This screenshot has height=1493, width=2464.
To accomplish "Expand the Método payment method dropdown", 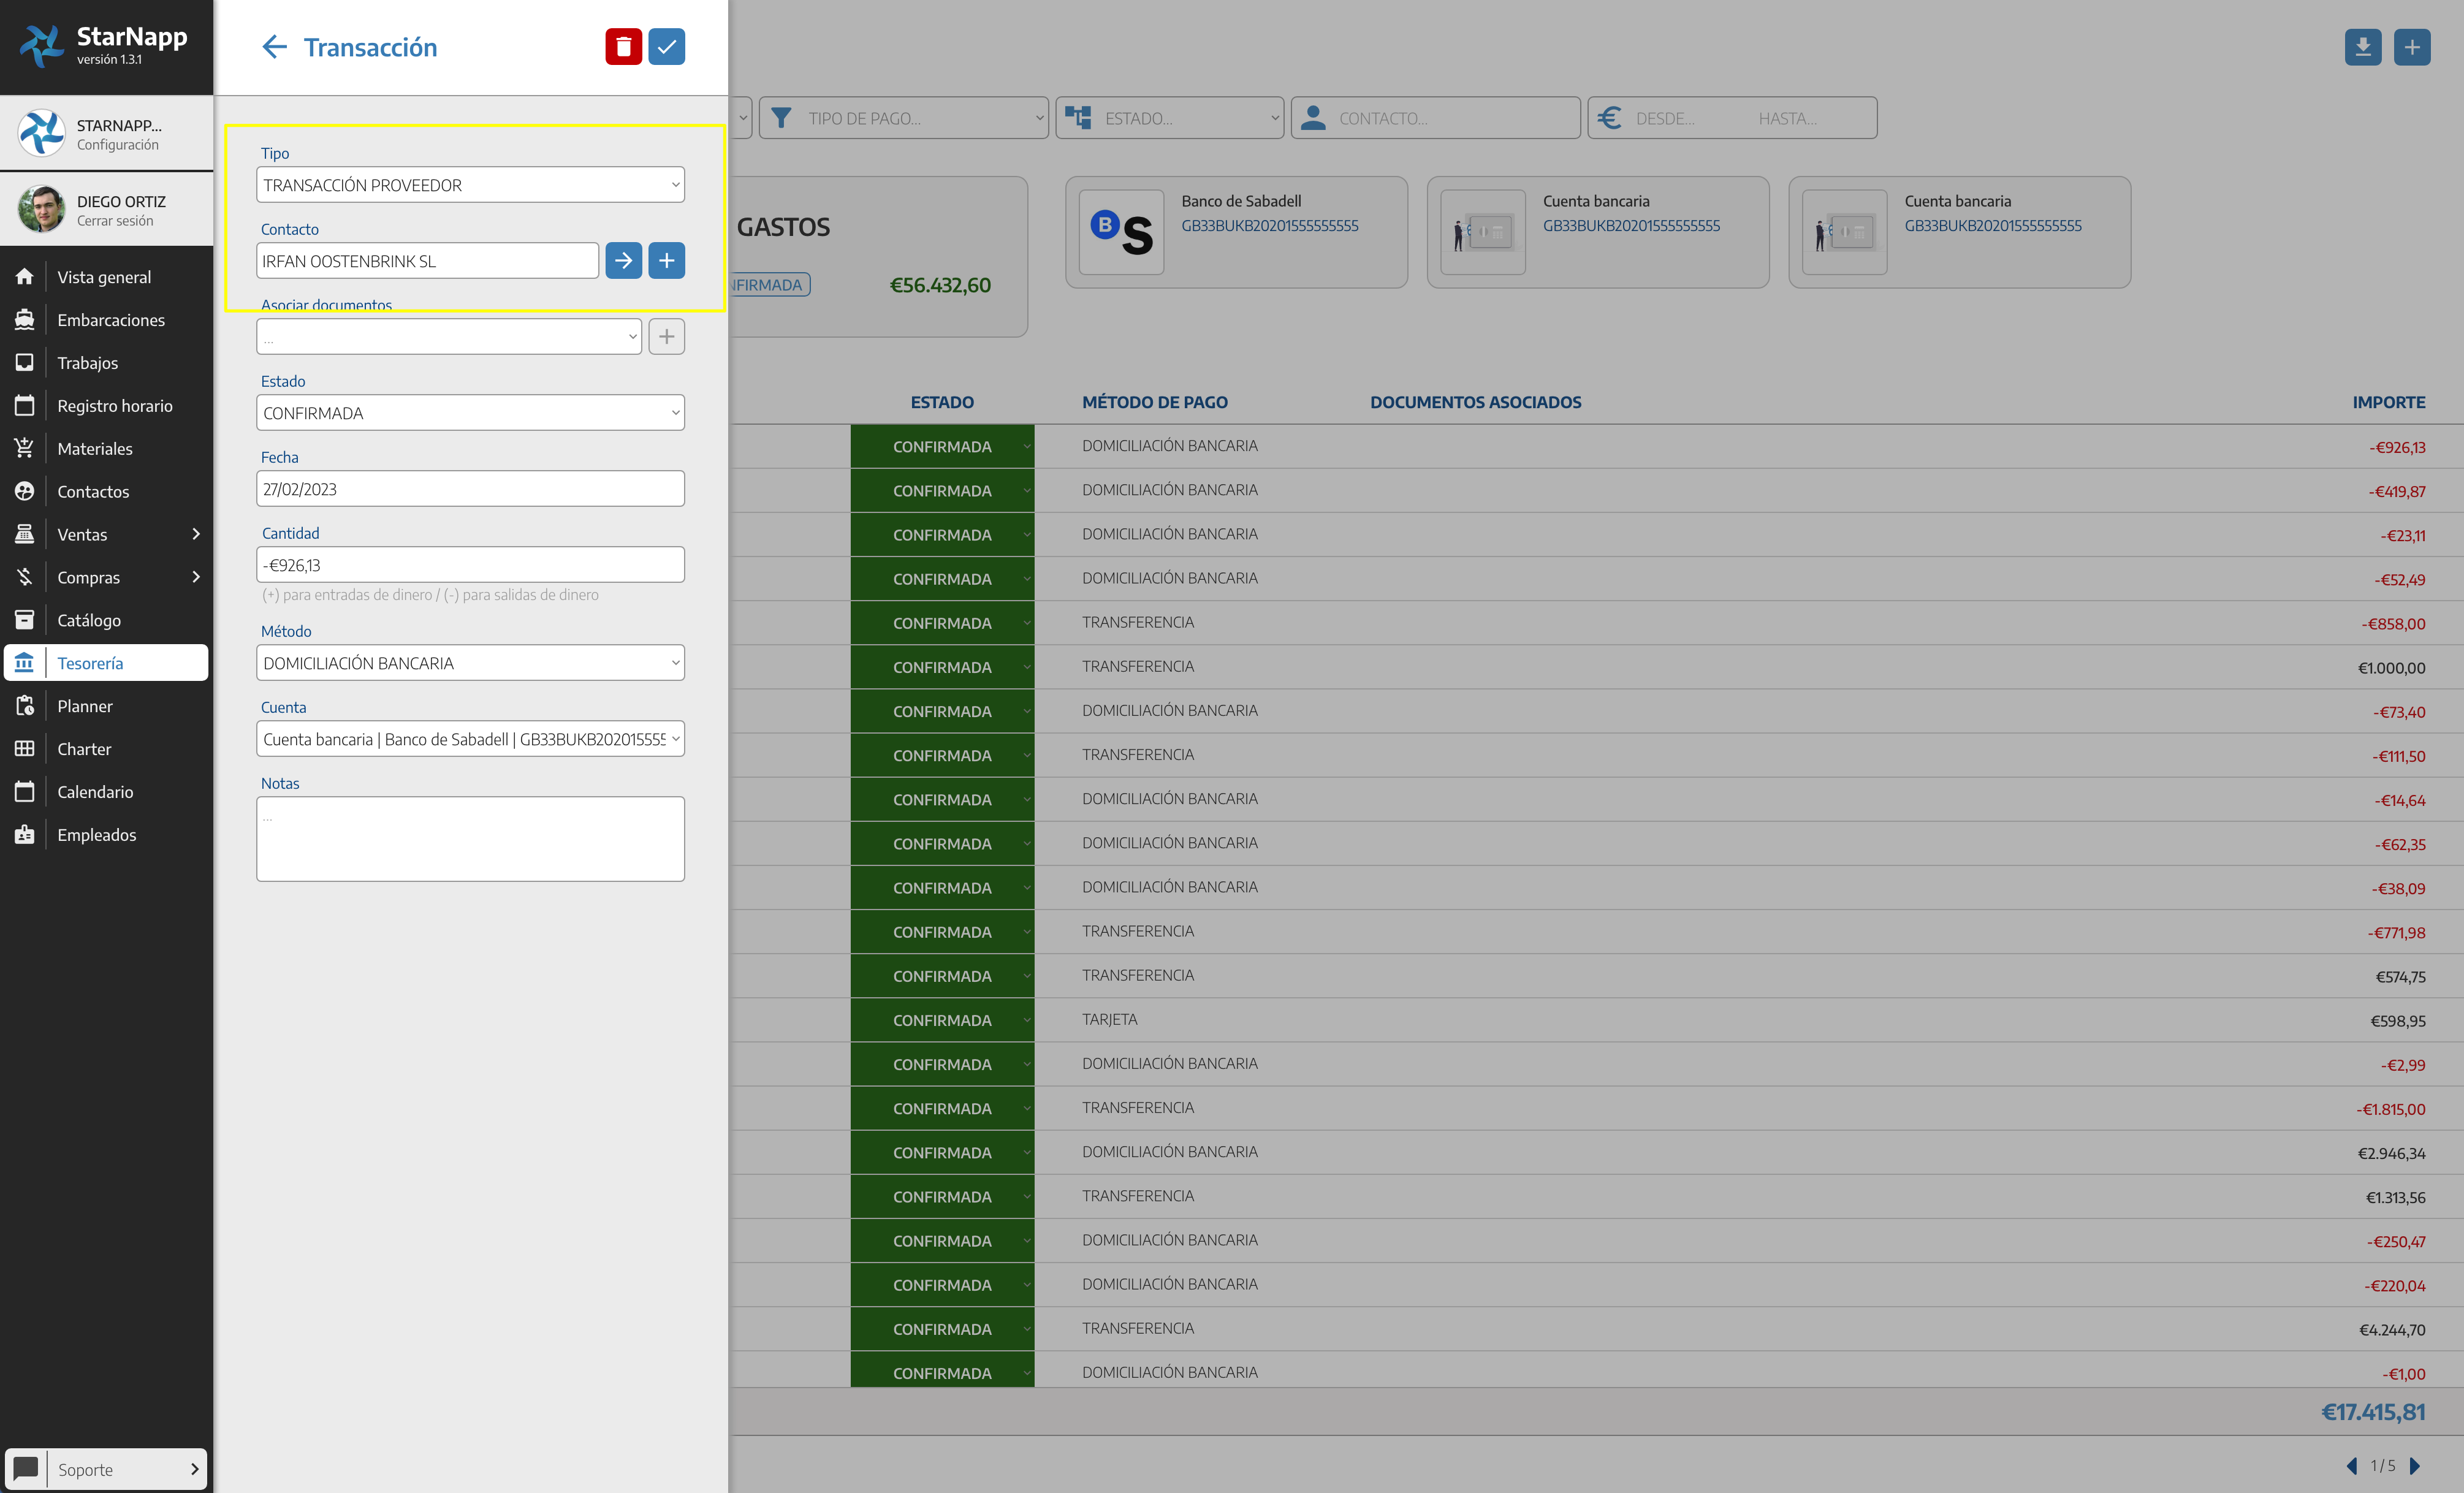I will pyautogui.click(x=470, y=663).
